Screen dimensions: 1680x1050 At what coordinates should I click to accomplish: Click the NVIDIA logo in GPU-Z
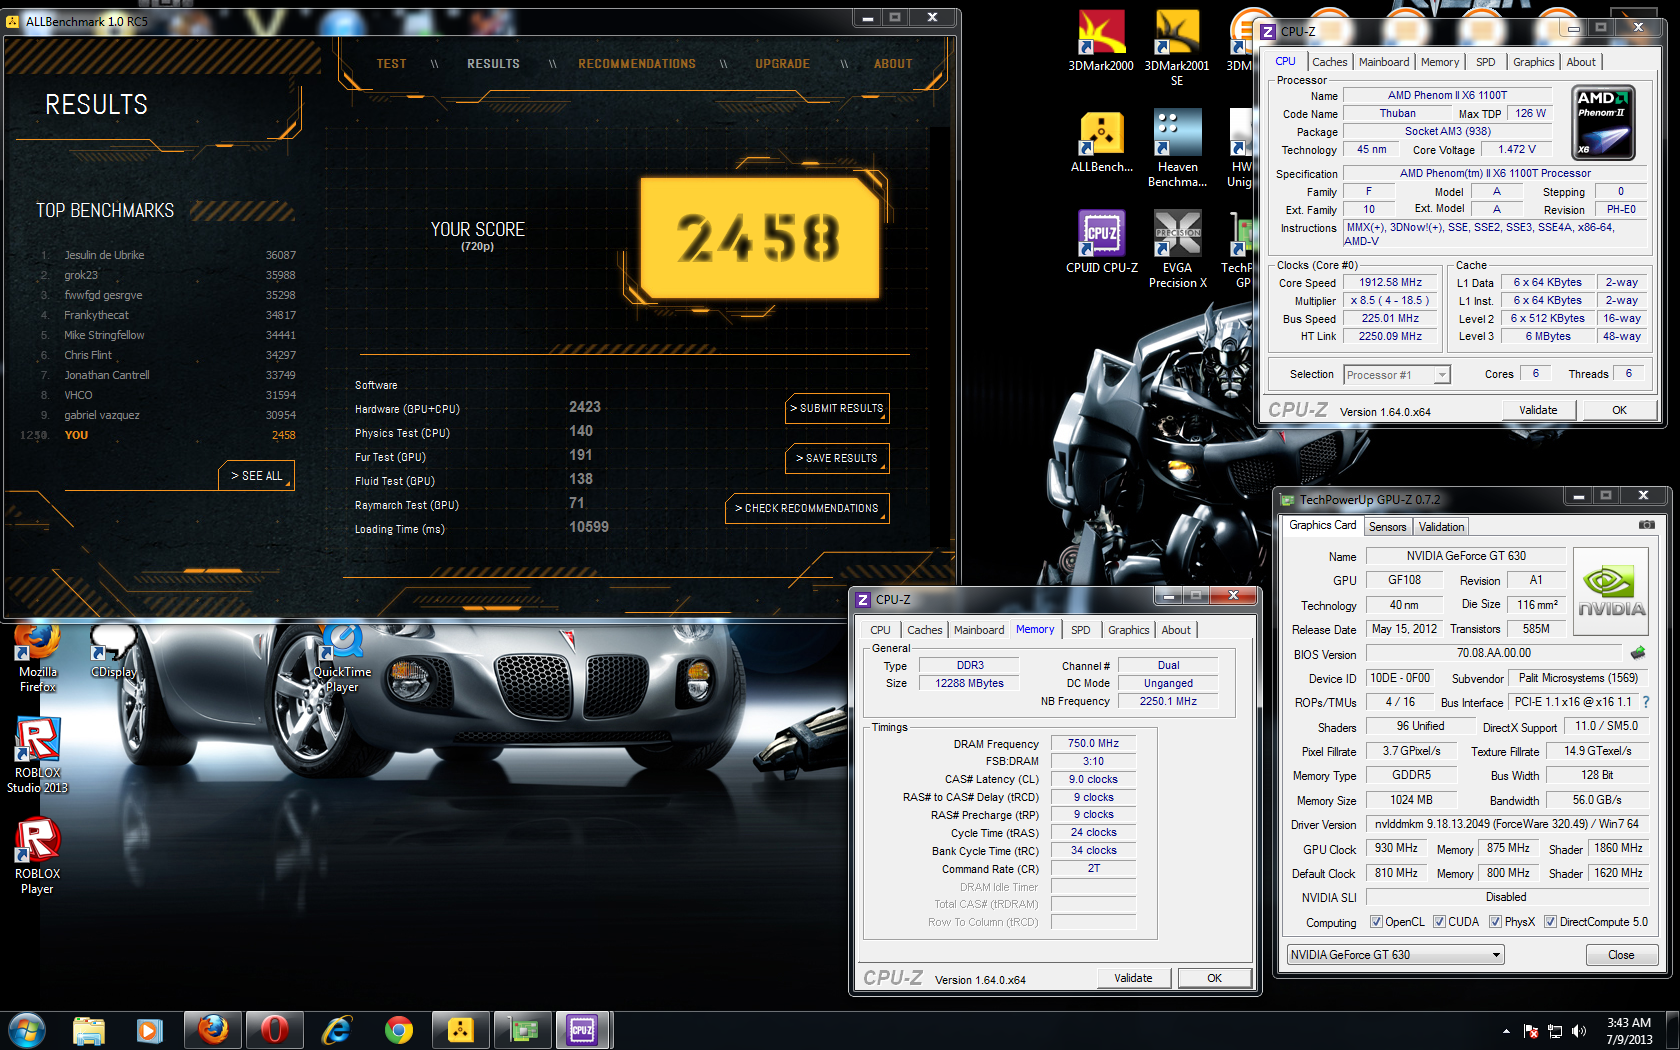1611,591
